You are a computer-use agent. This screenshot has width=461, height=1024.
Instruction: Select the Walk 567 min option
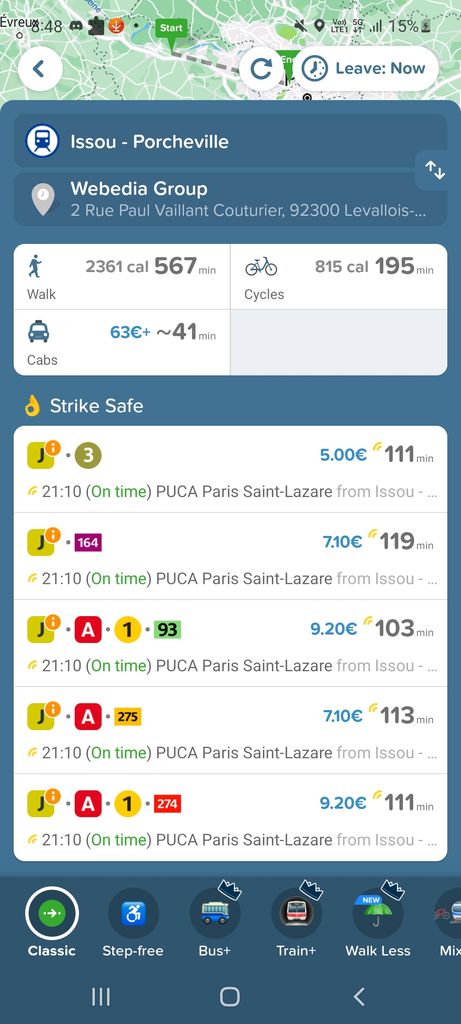pos(122,277)
